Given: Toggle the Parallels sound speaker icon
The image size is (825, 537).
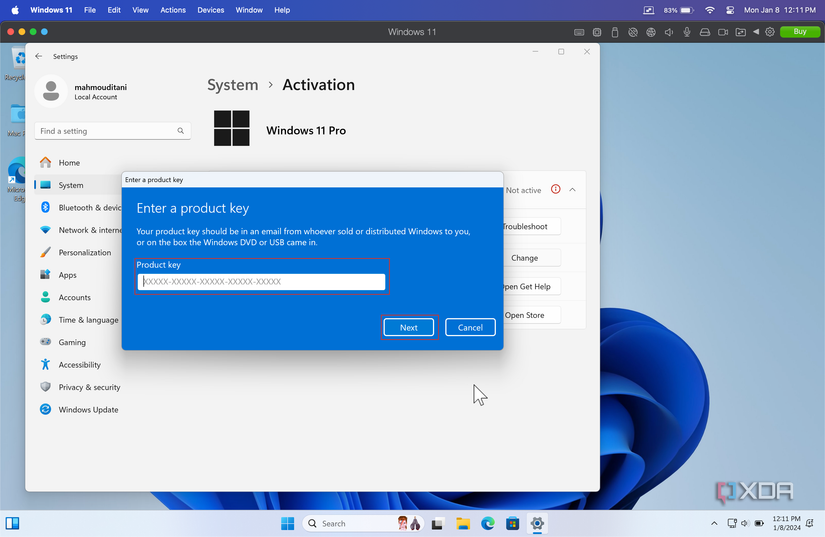Looking at the screenshot, I should [x=669, y=32].
